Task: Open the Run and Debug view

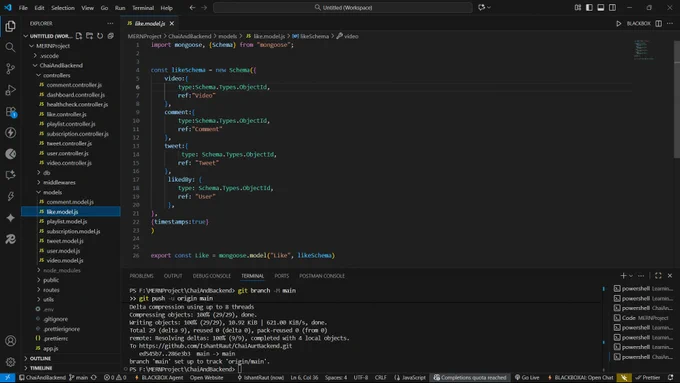Action: click(x=10, y=90)
